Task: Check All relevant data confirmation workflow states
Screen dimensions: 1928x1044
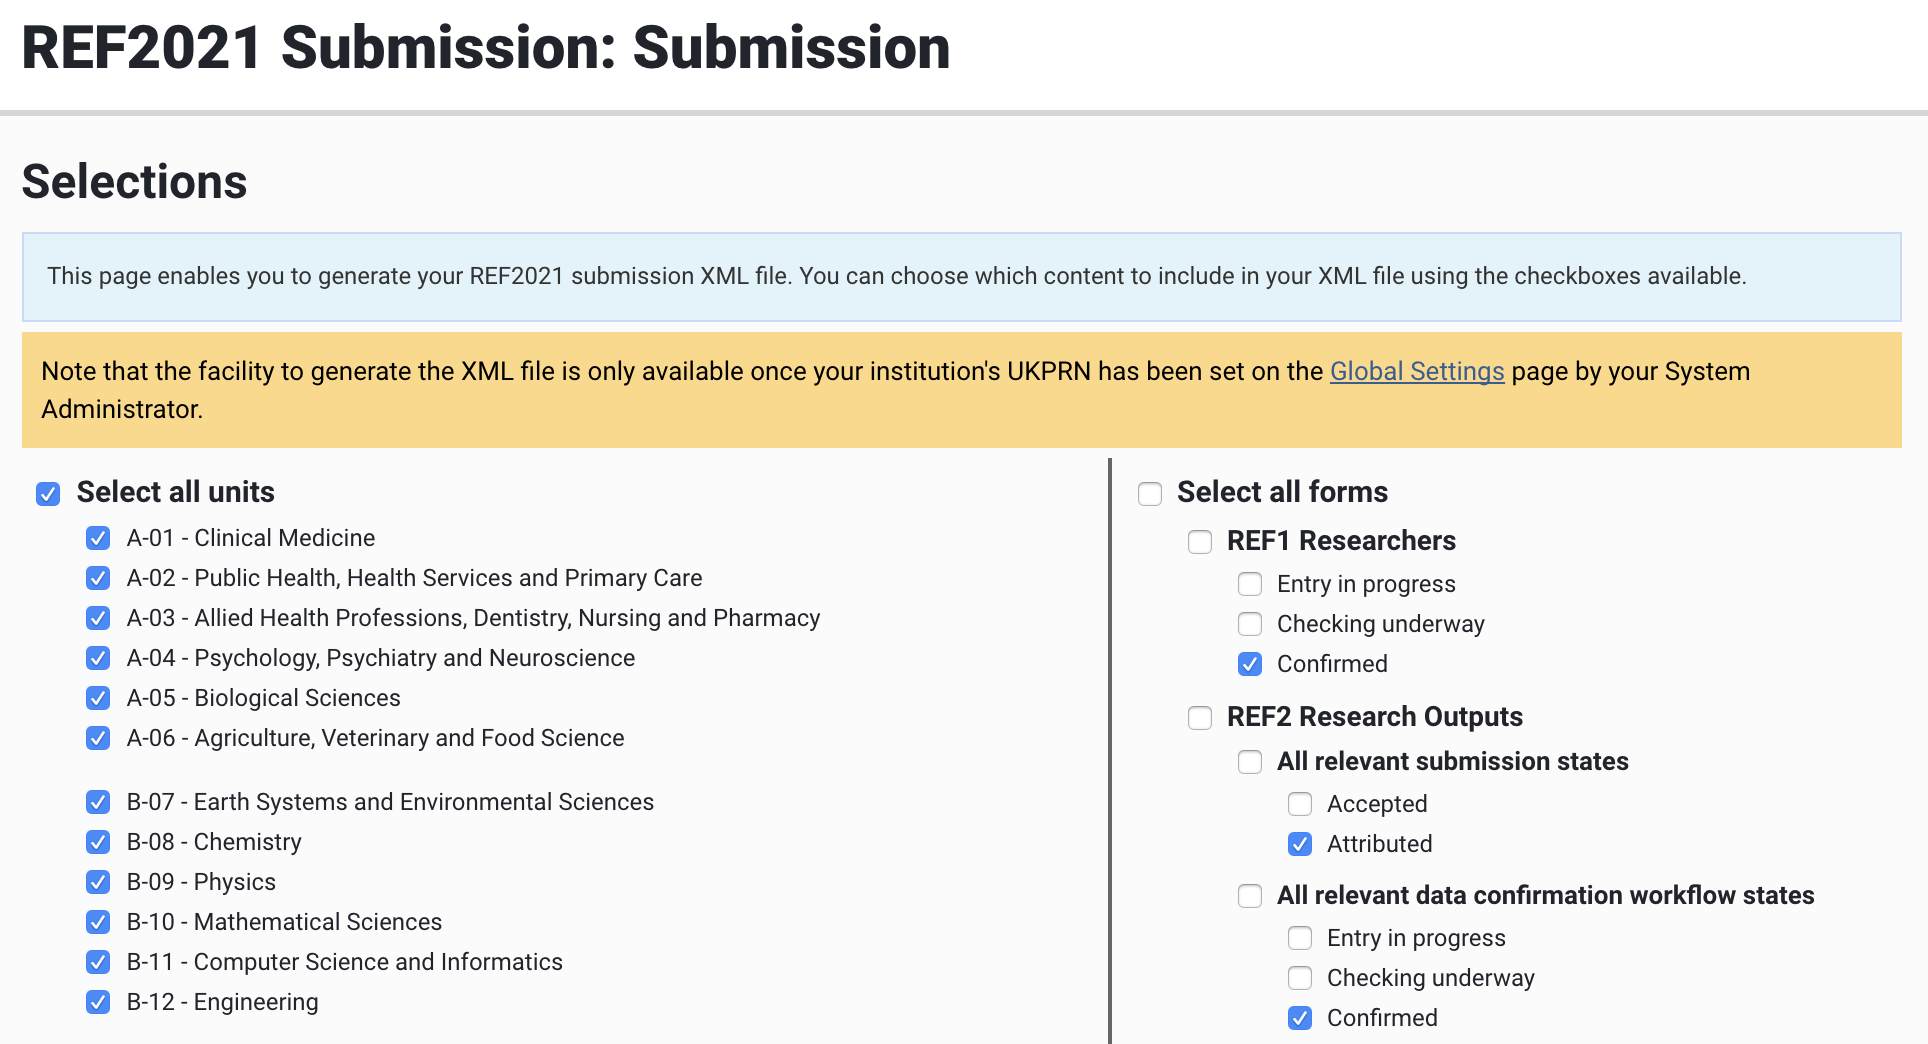Action: click(1250, 896)
